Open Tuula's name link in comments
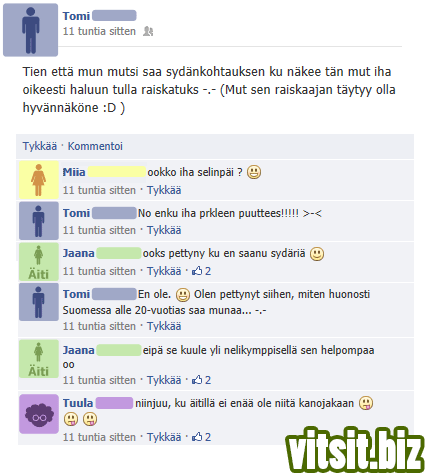Screen dimensions: 425x475 (78, 403)
